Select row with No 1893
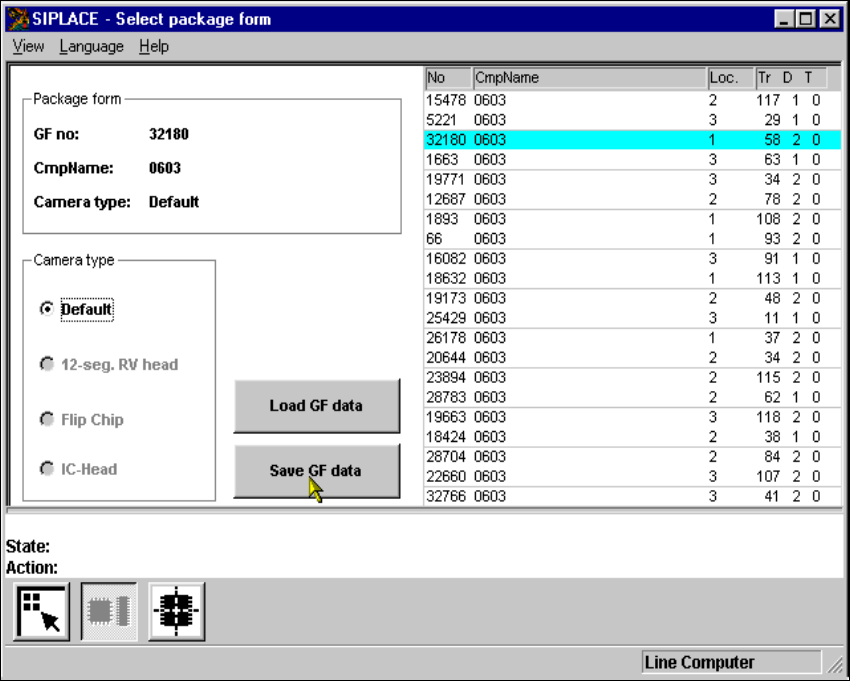Viewport: 850px width, 681px height. pos(632,219)
